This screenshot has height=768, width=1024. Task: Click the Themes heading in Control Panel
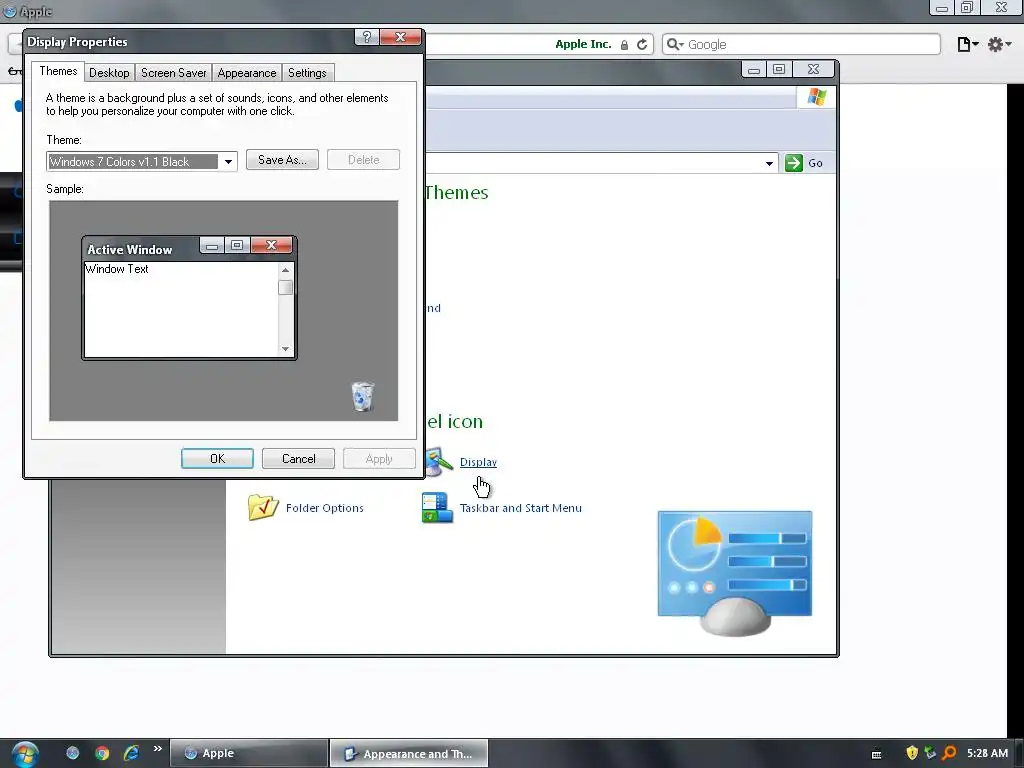456,193
